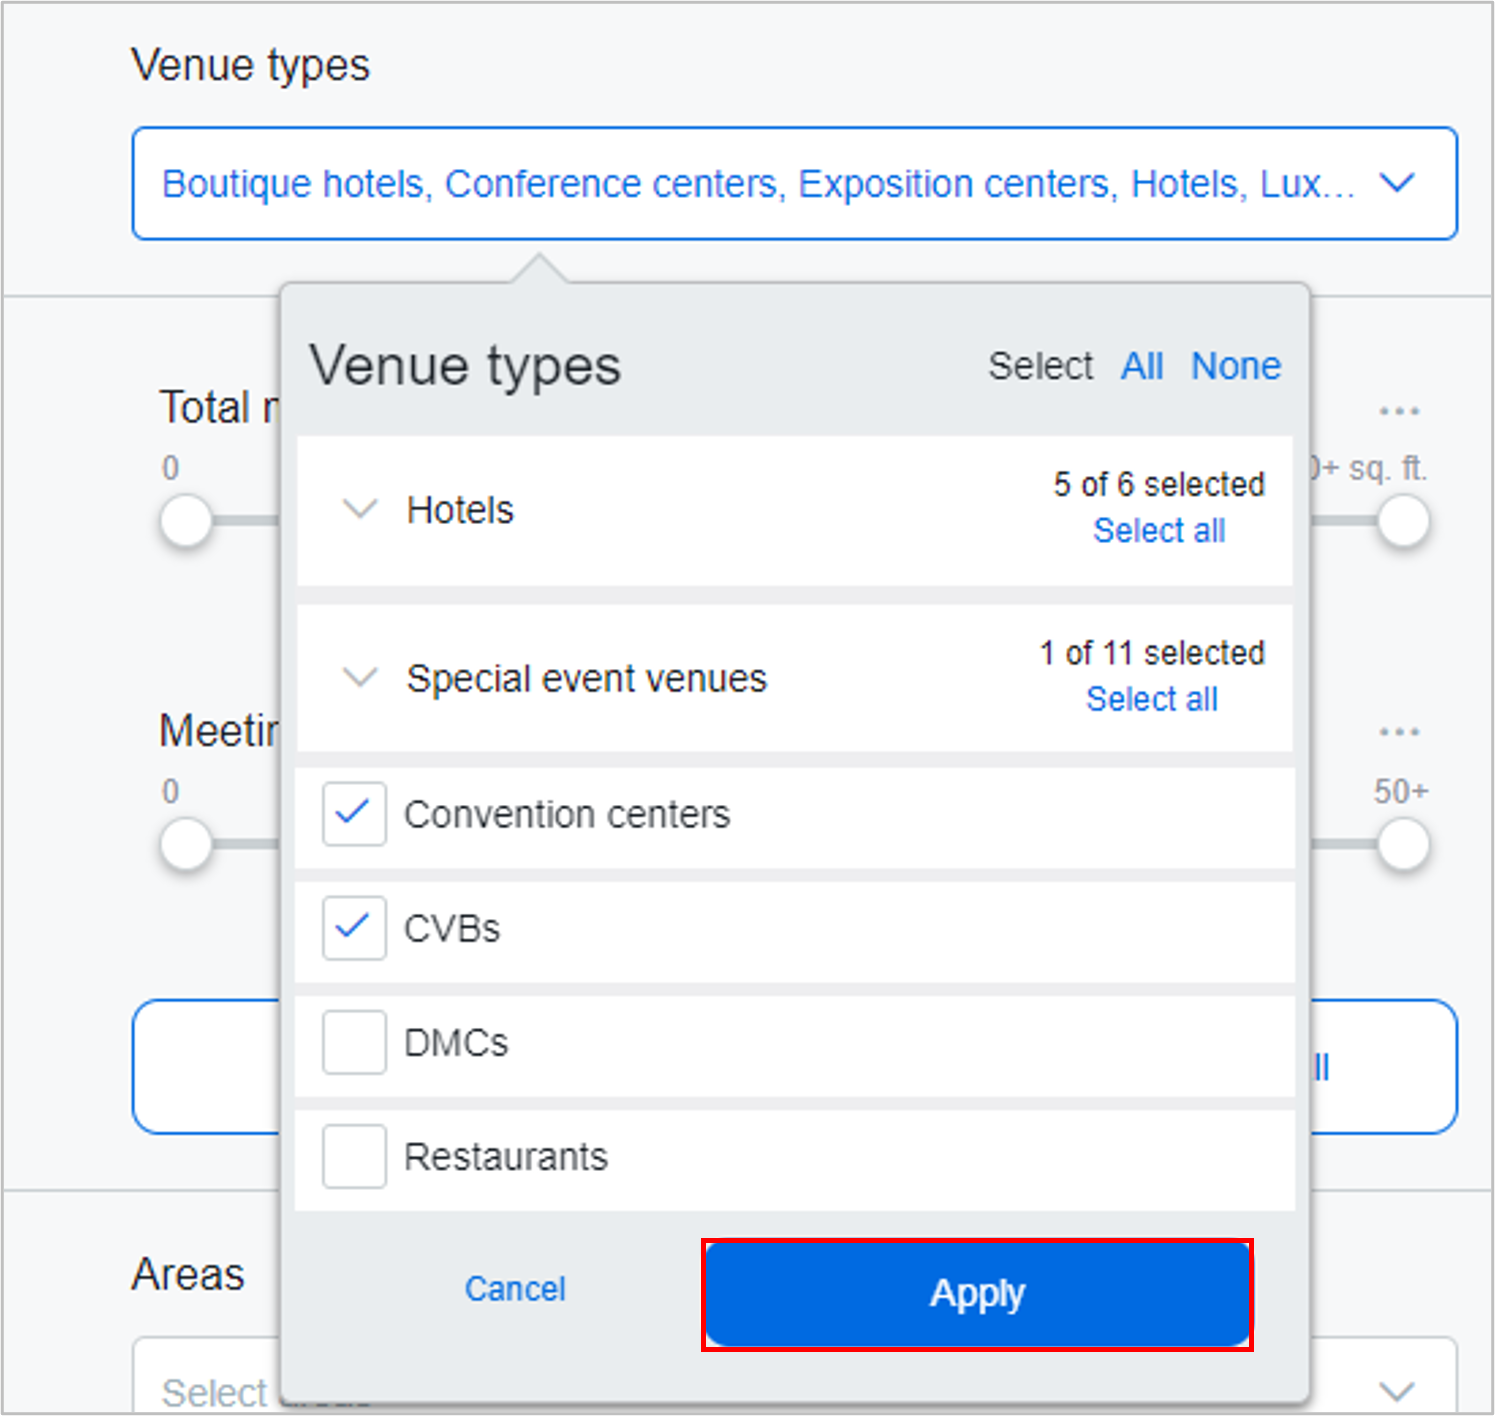Open the Venue types dropdown field
The width and height of the screenshot is (1495, 1416).
click(793, 184)
